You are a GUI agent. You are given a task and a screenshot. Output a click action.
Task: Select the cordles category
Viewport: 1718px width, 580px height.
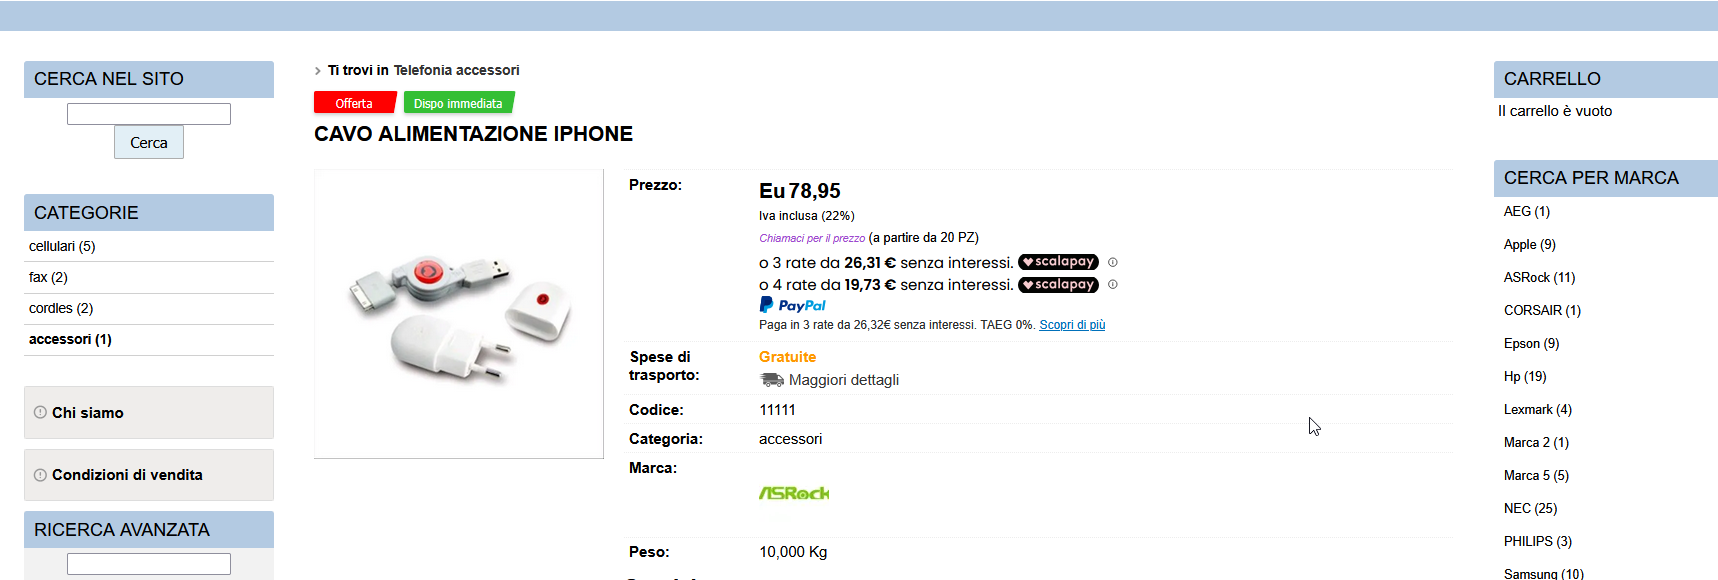point(61,308)
